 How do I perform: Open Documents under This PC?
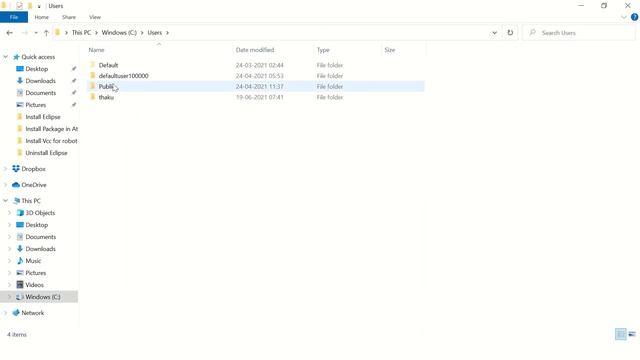pos(40,237)
